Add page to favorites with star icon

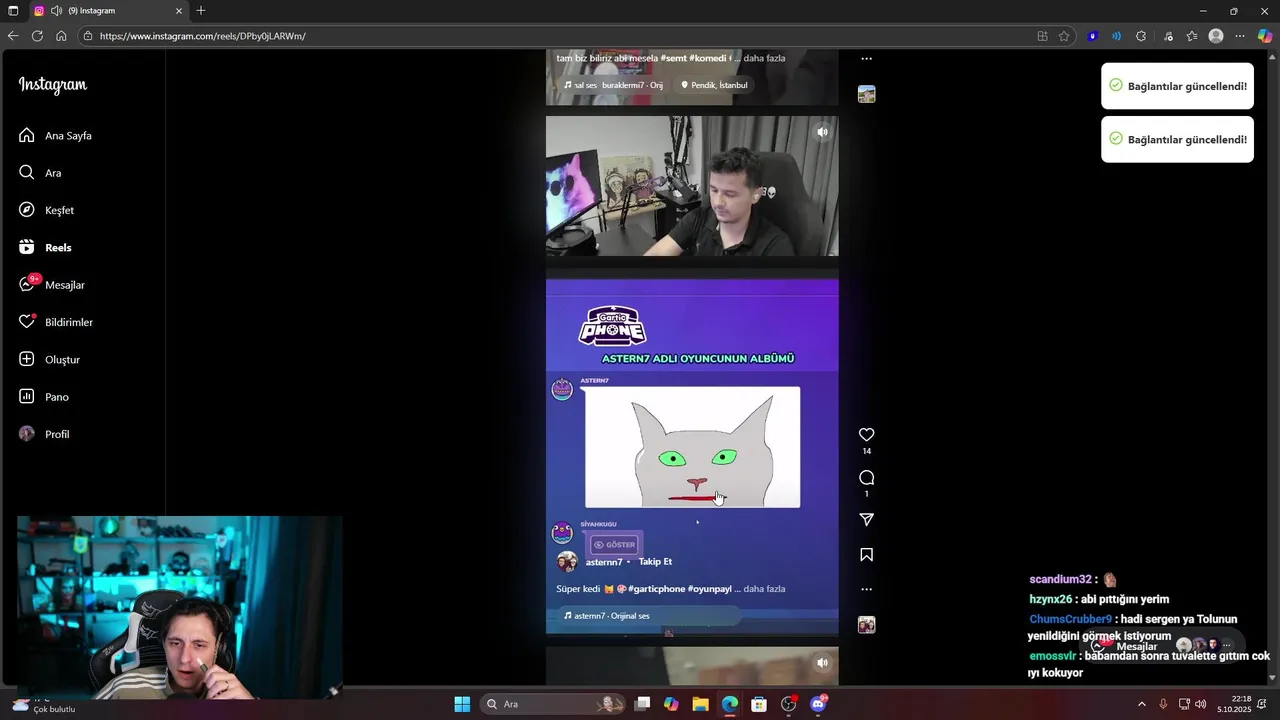[1064, 36]
